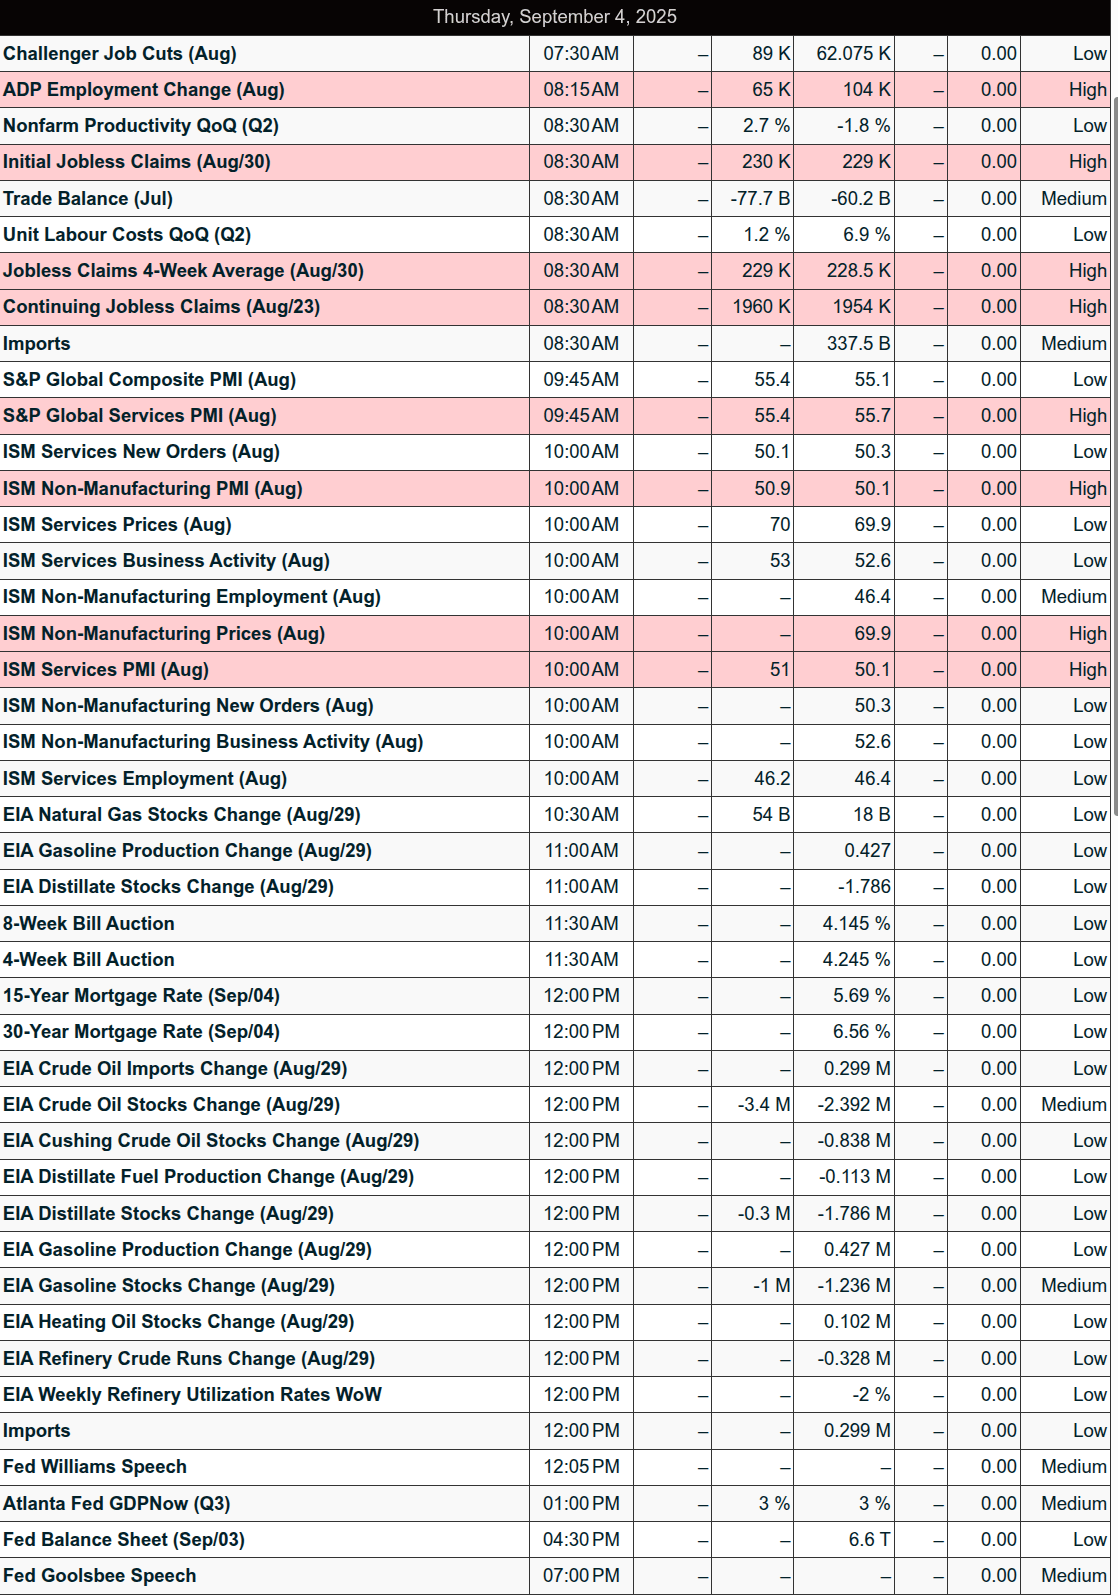Click the 04:30PM time cell
Screen dimensions: 1118x1596
click(581, 1540)
